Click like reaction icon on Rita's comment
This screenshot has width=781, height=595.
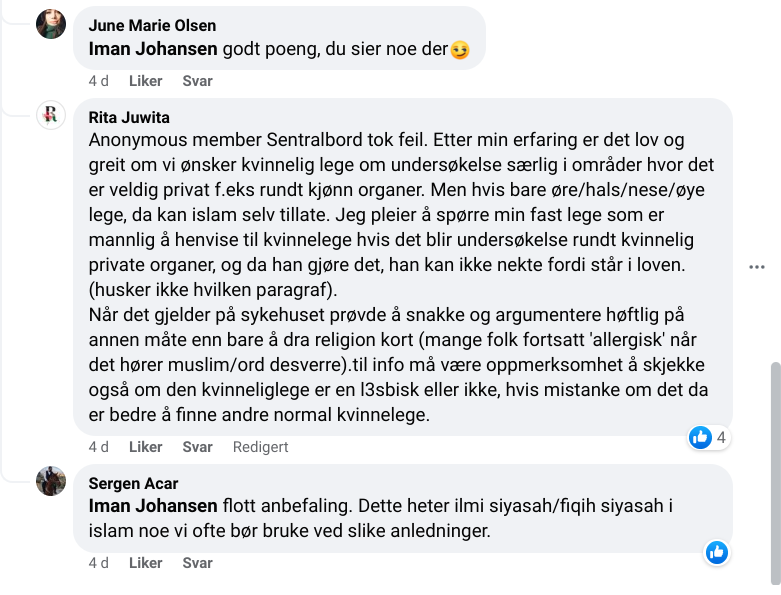point(700,437)
